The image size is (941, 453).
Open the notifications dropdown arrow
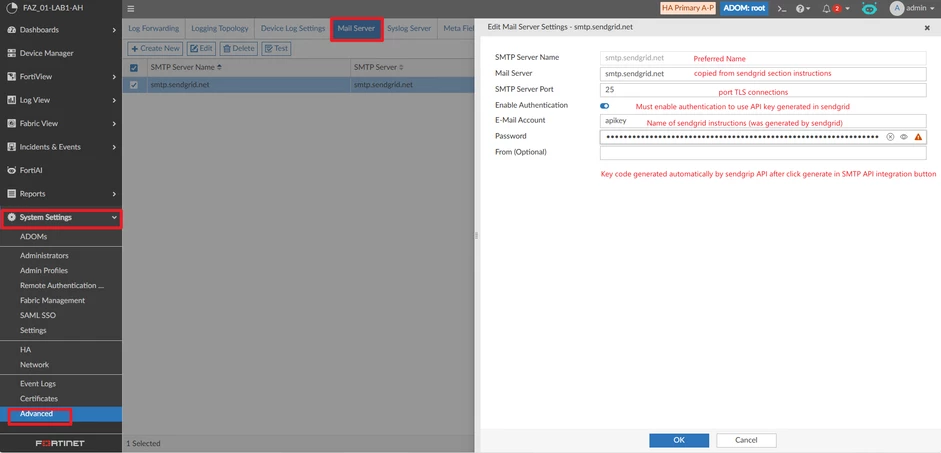tap(847, 9)
